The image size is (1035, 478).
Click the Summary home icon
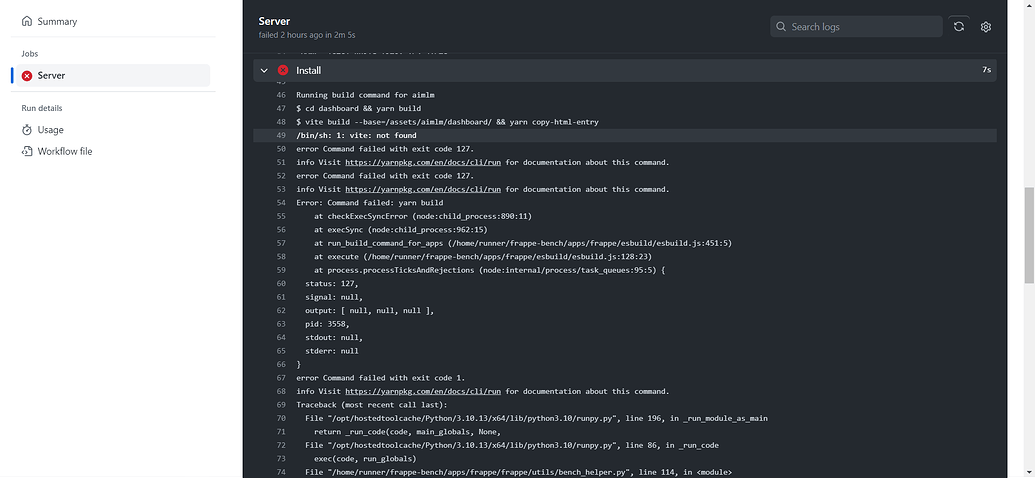(26, 22)
